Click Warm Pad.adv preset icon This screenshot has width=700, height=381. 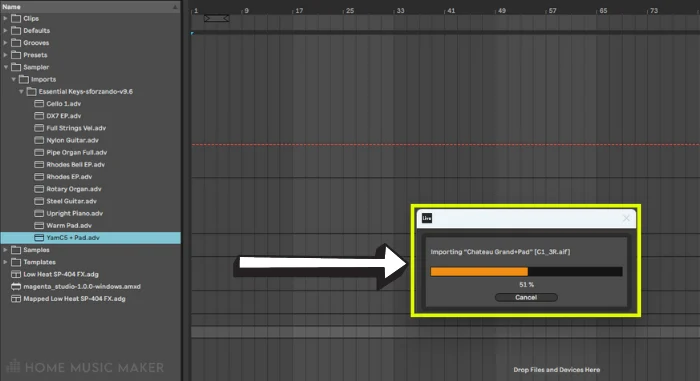coord(39,226)
